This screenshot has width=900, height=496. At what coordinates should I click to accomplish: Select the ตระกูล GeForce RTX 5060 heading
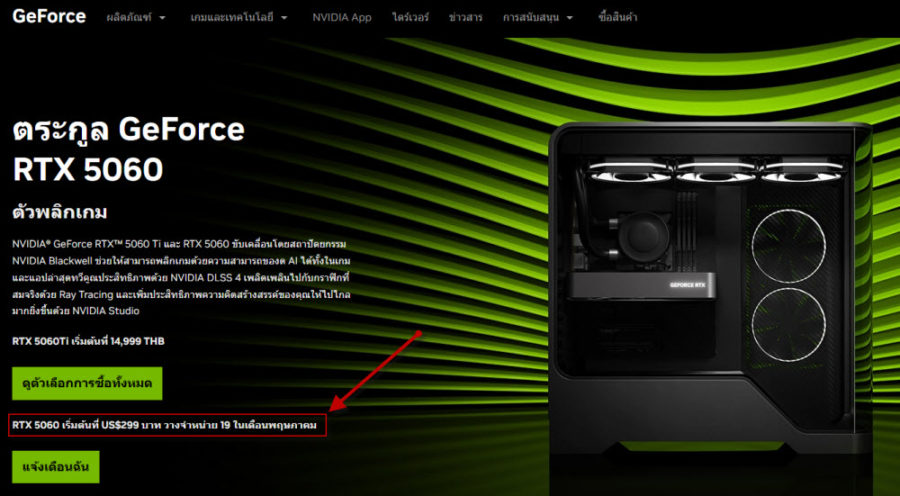128,149
